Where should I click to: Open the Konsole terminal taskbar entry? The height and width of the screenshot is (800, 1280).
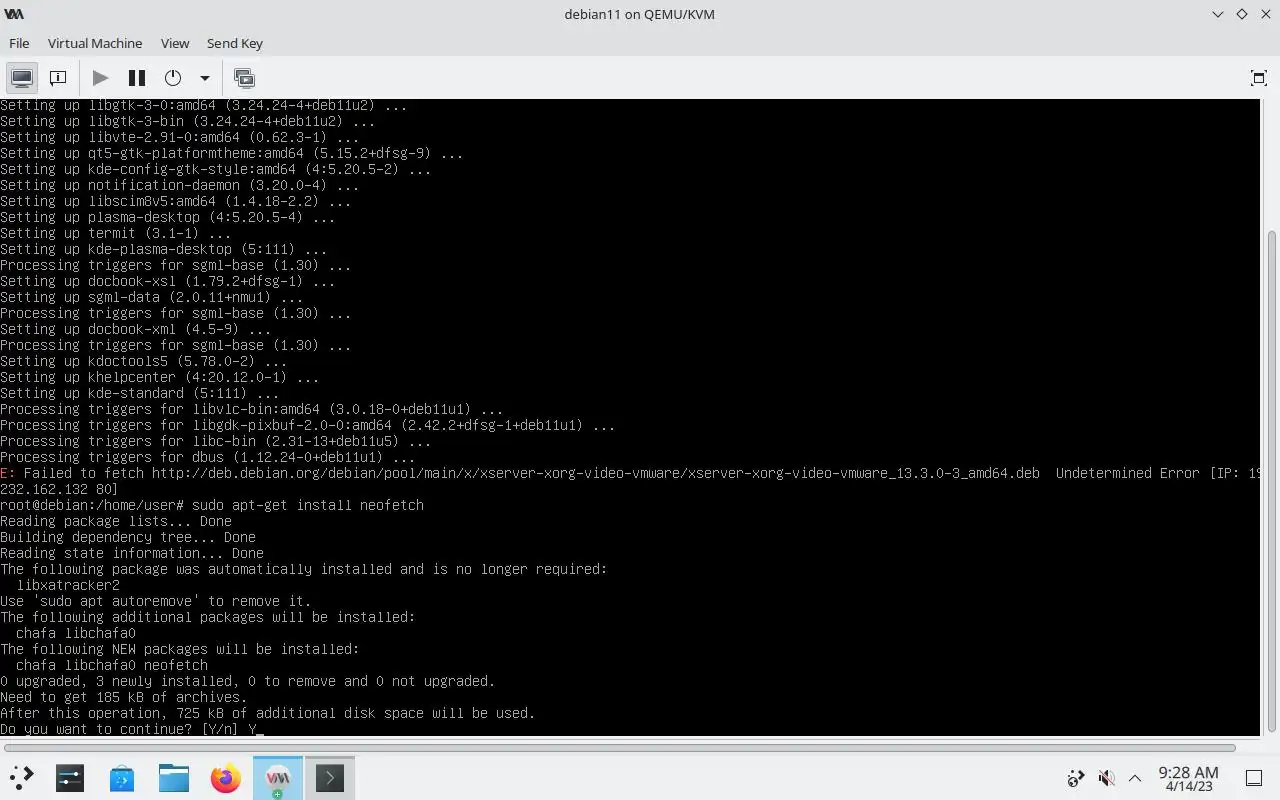[x=330, y=777]
